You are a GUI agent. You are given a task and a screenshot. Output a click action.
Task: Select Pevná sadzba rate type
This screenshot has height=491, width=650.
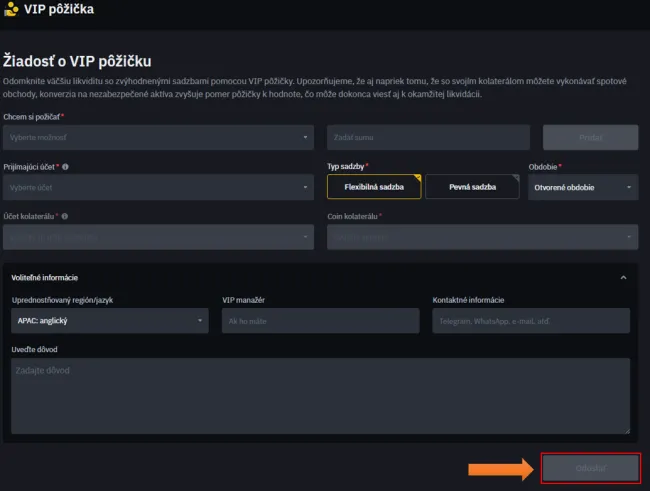[471, 187]
